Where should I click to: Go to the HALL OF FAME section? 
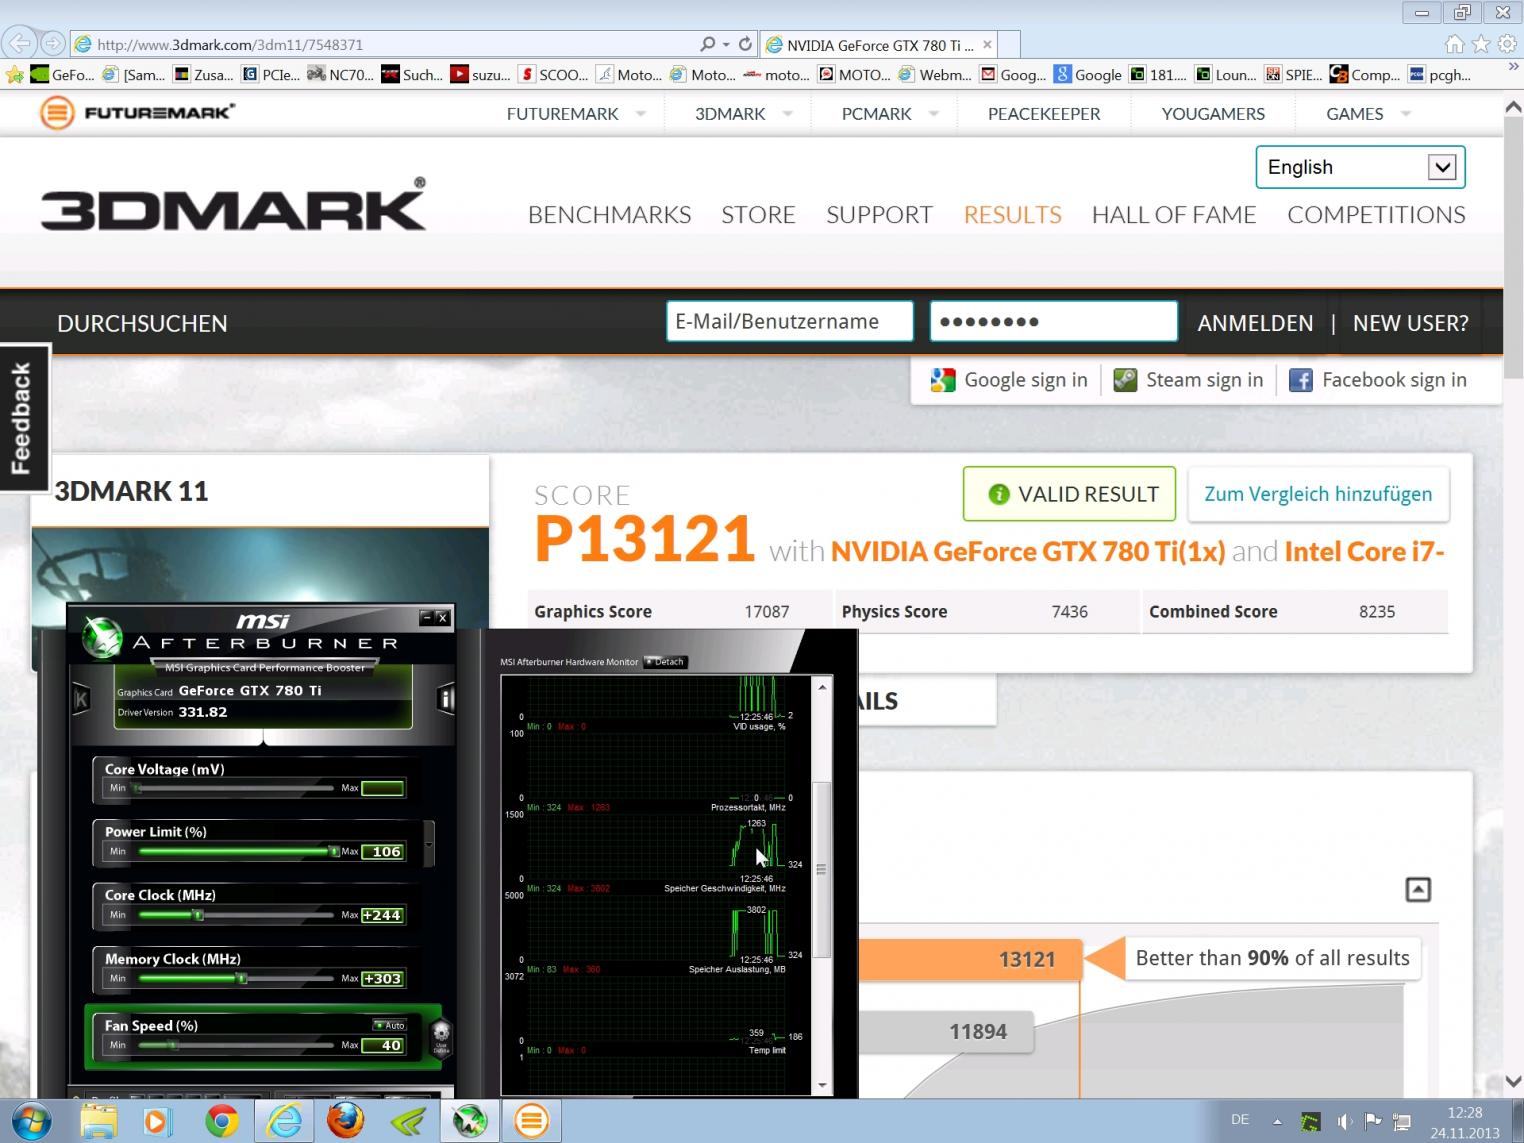click(1174, 215)
